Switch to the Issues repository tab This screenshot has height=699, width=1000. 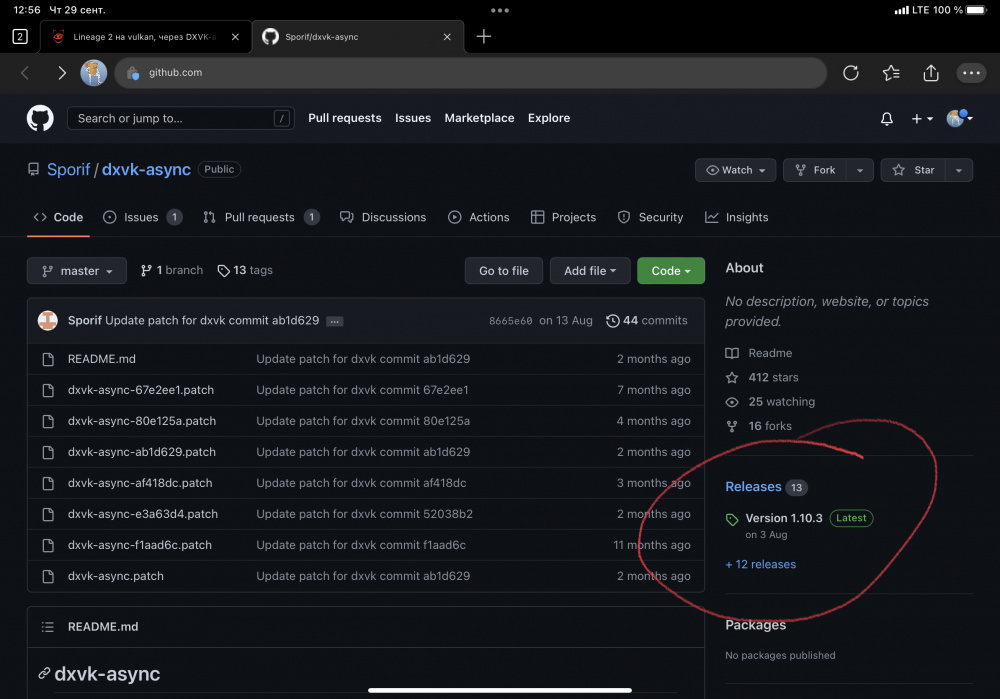click(141, 217)
